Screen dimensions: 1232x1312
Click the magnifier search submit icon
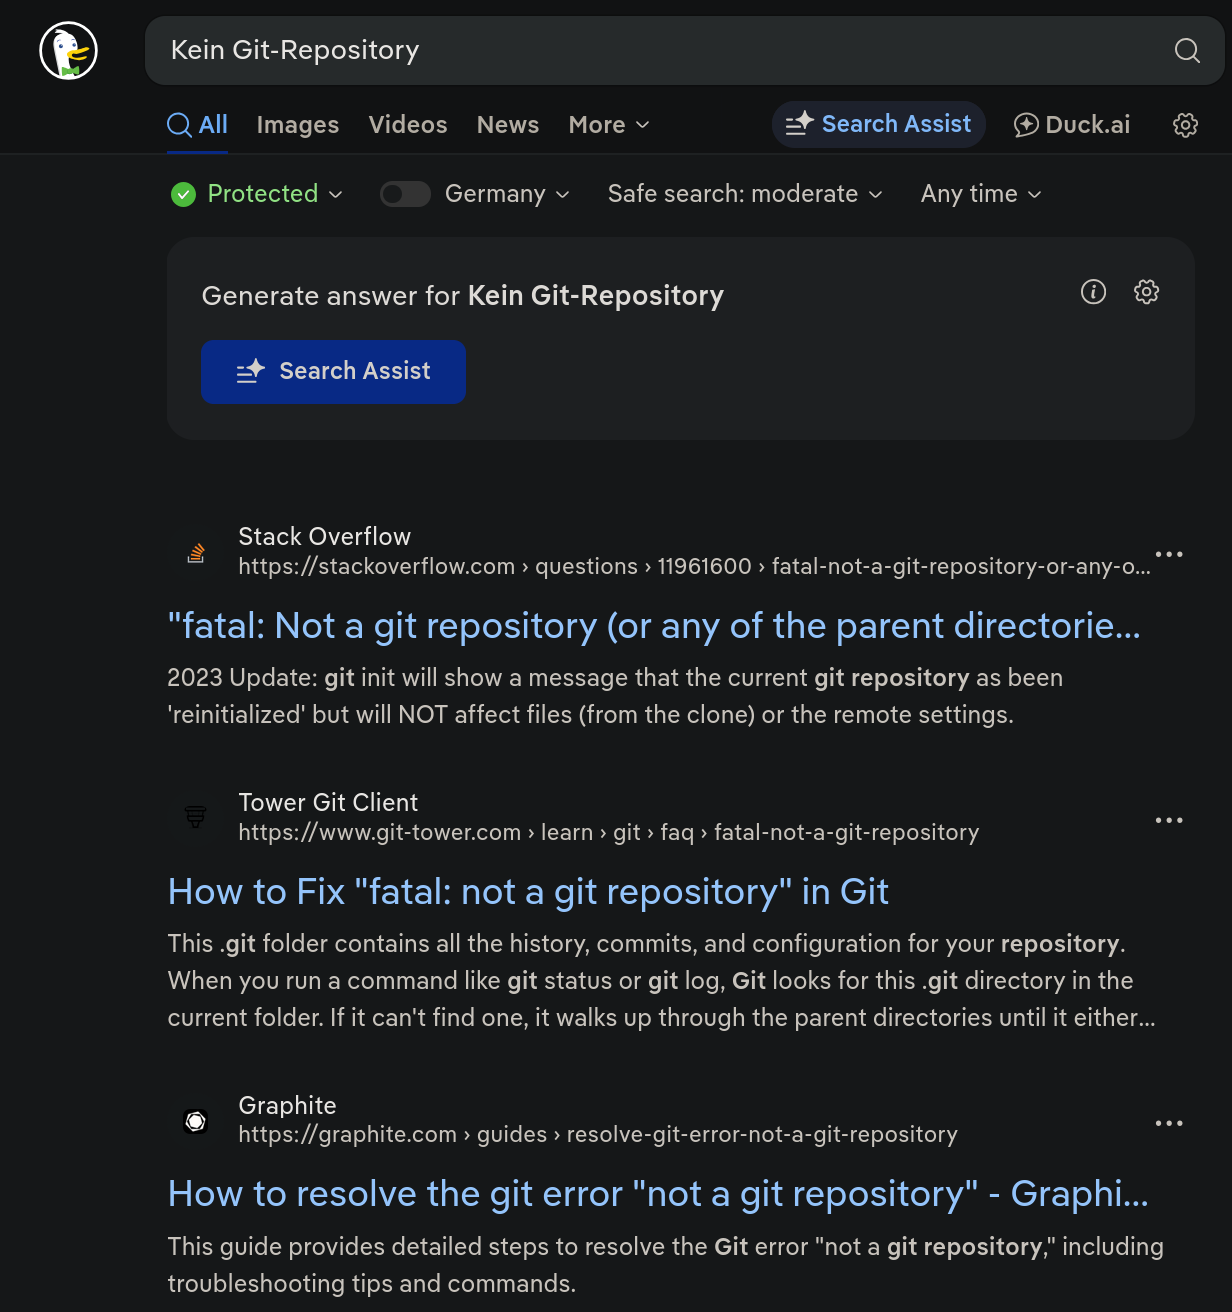click(x=1187, y=51)
